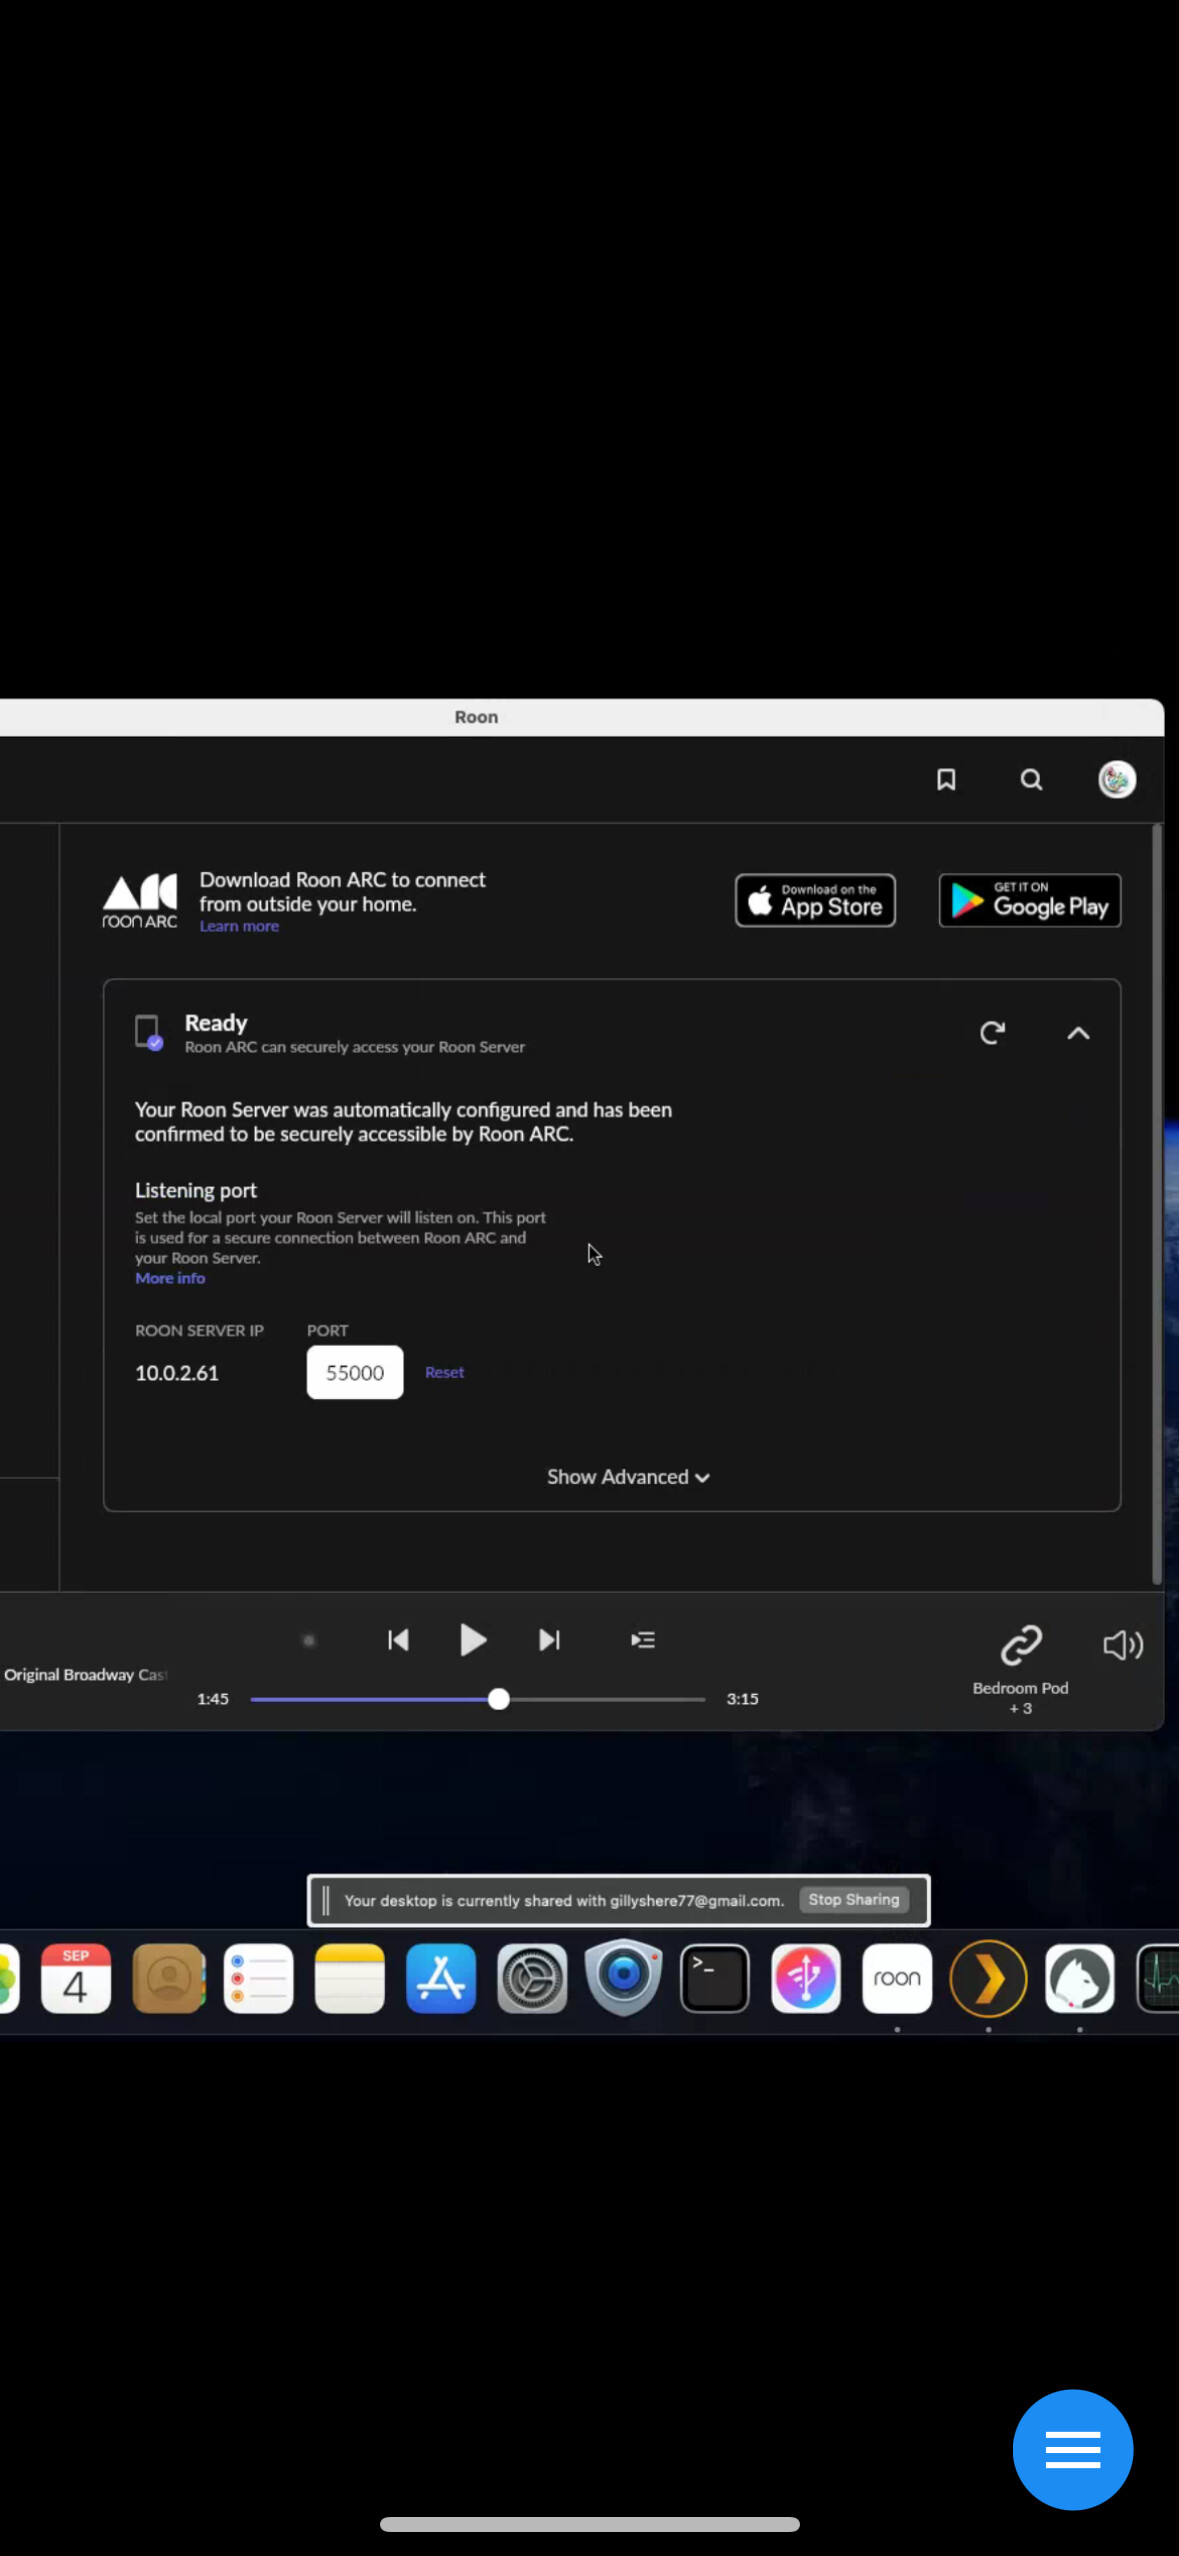The width and height of the screenshot is (1179, 2556).
Task: Click the track progress slider handle
Action: (x=499, y=1699)
